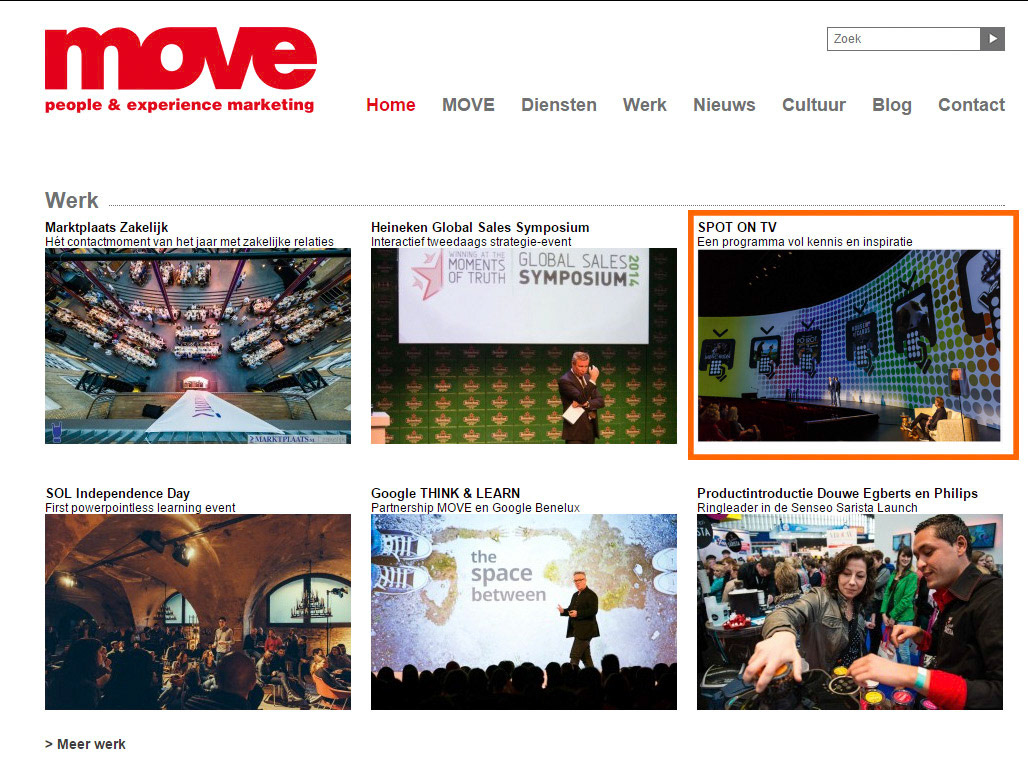Select the SPOT ON TV stage thumbnail
This screenshot has height=776, width=1028.
[850, 345]
